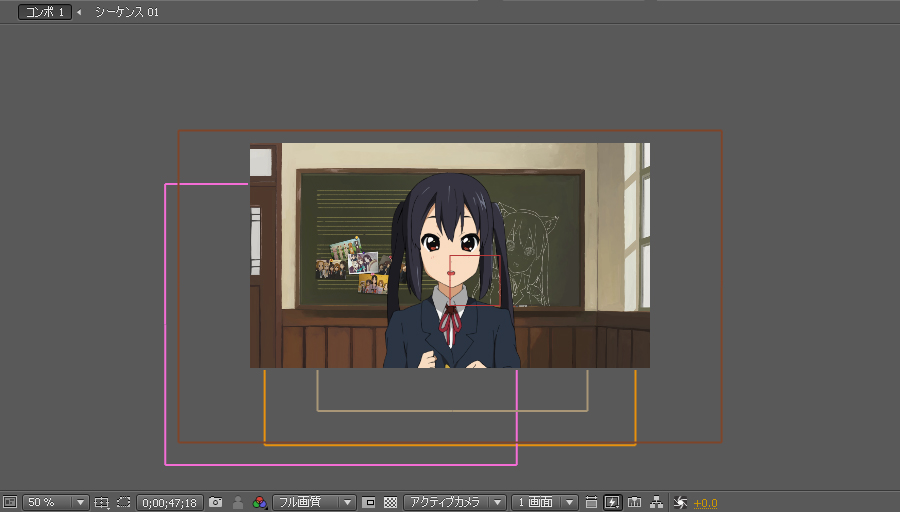Screen dimensions: 900x512
Task: Toggle the pixel aspect ratio correction icon
Action: pyautogui.click(x=591, y=502)
